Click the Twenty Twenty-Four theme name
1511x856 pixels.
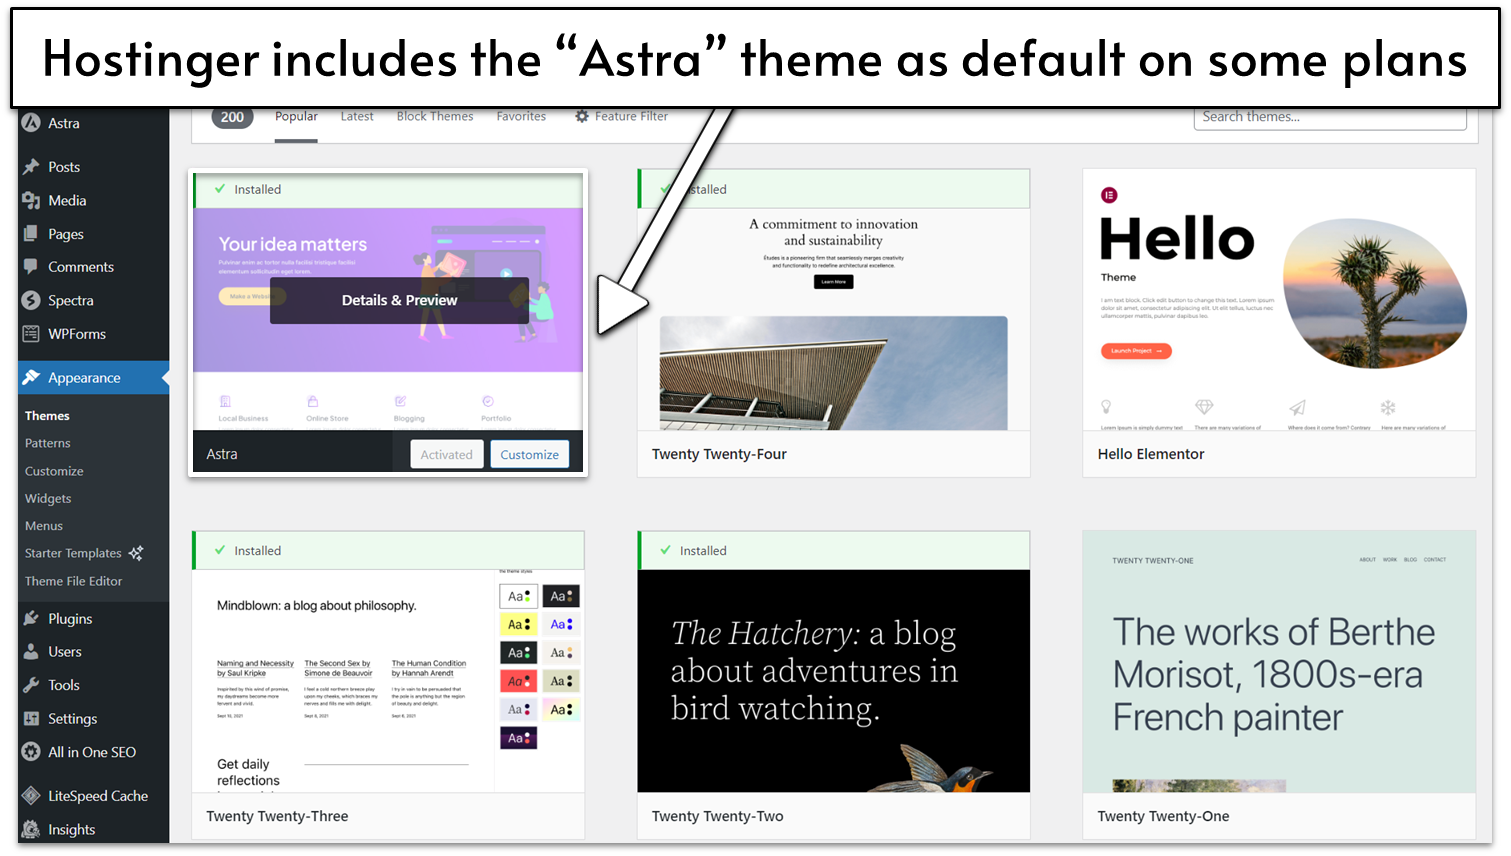point(719,454)
